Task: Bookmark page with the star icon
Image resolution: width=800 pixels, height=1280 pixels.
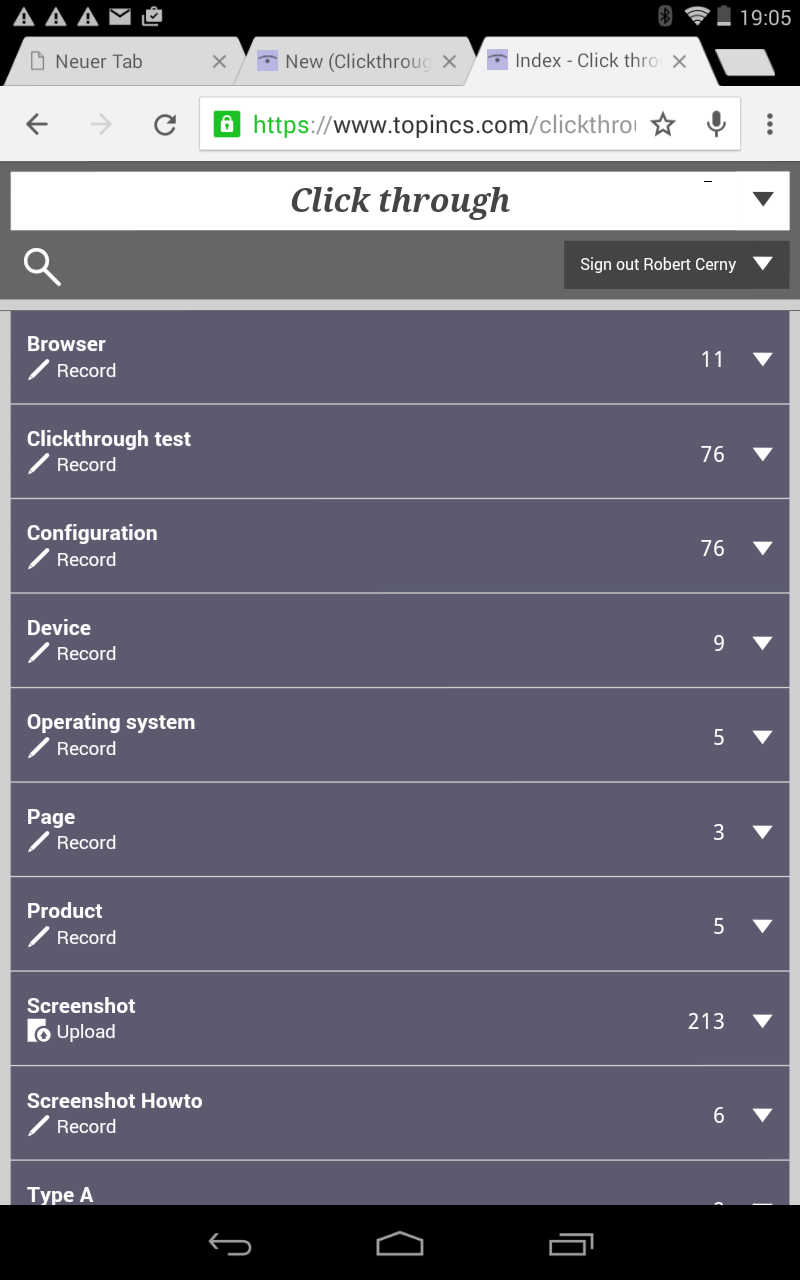Action: (x=663, y=124)
